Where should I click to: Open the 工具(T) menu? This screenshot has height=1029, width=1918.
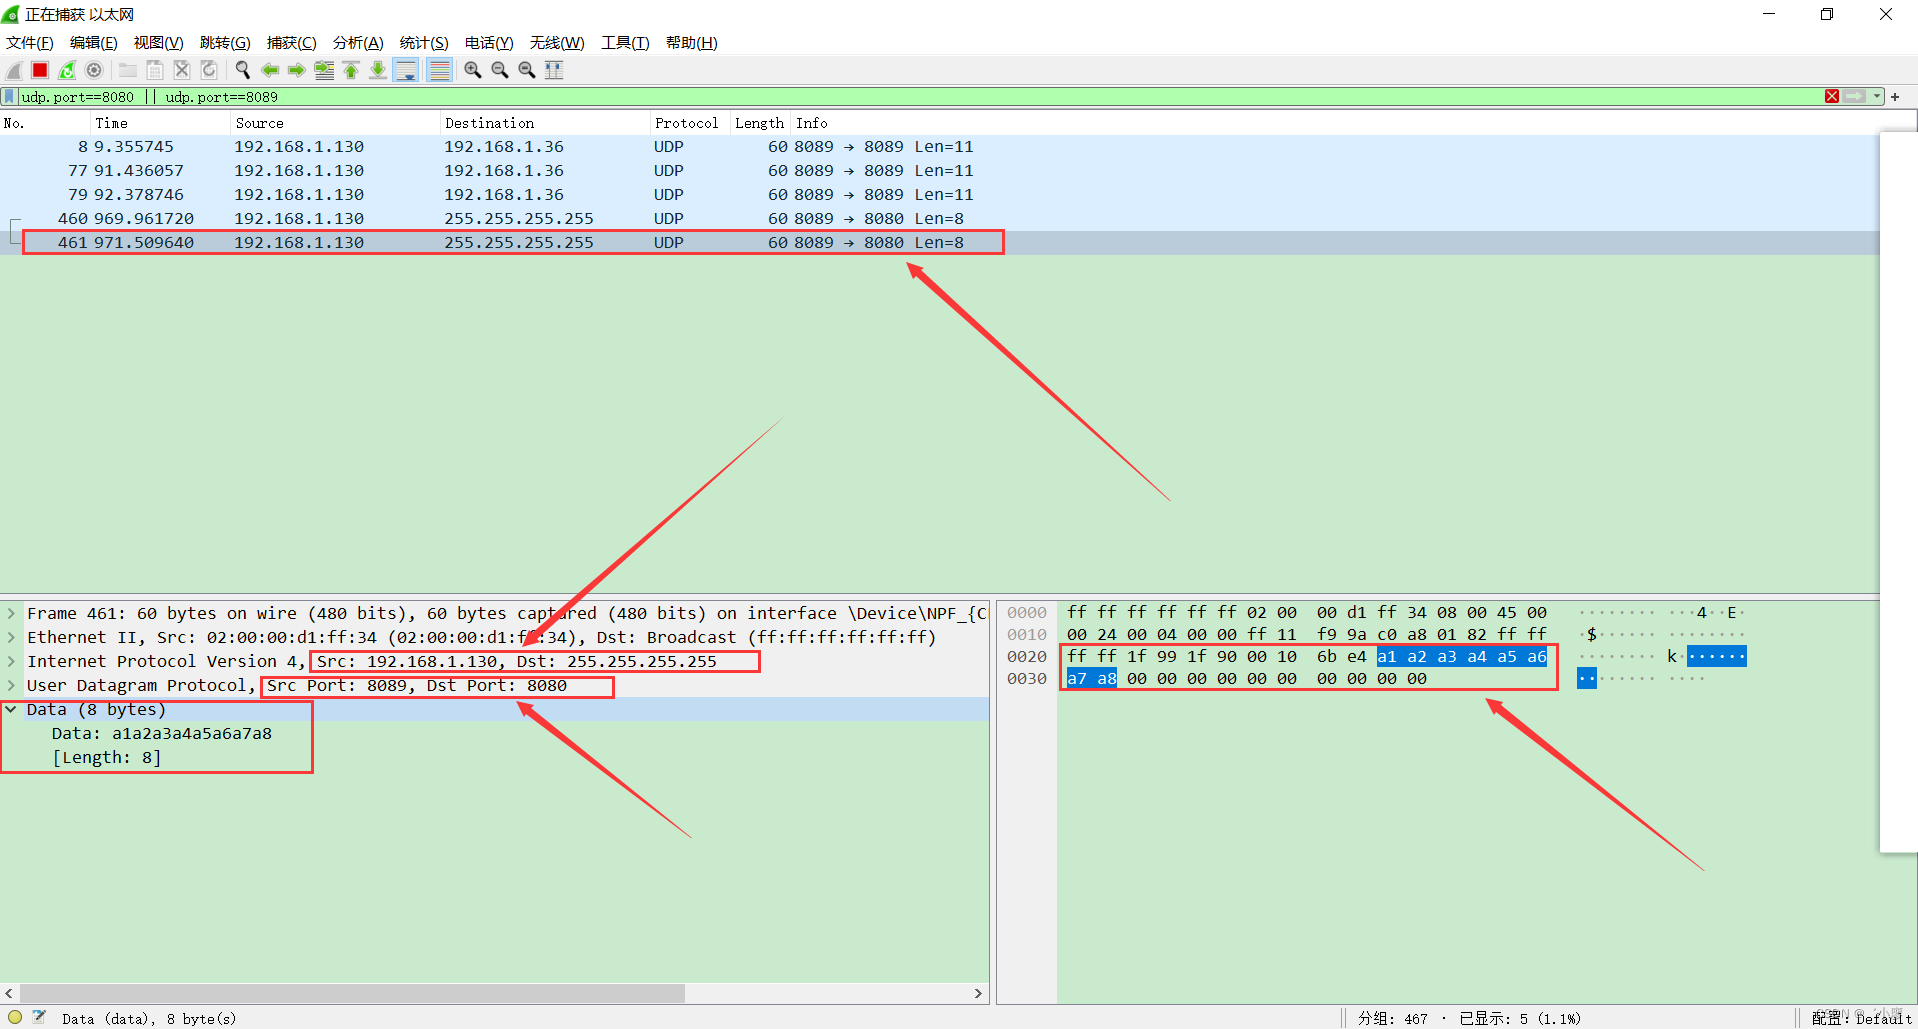625,43
